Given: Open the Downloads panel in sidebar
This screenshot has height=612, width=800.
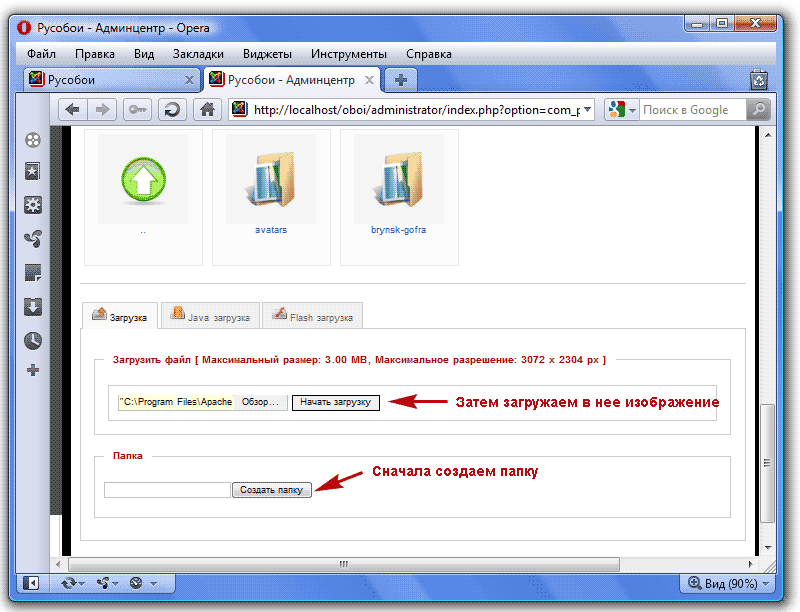Looking at the screenshot, I should [33, 307].
